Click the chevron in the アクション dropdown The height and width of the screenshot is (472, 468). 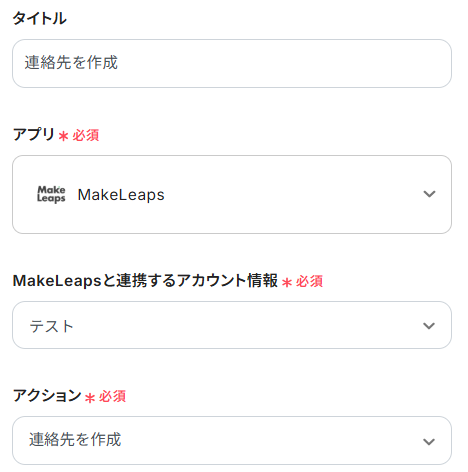tap(429, 442)
